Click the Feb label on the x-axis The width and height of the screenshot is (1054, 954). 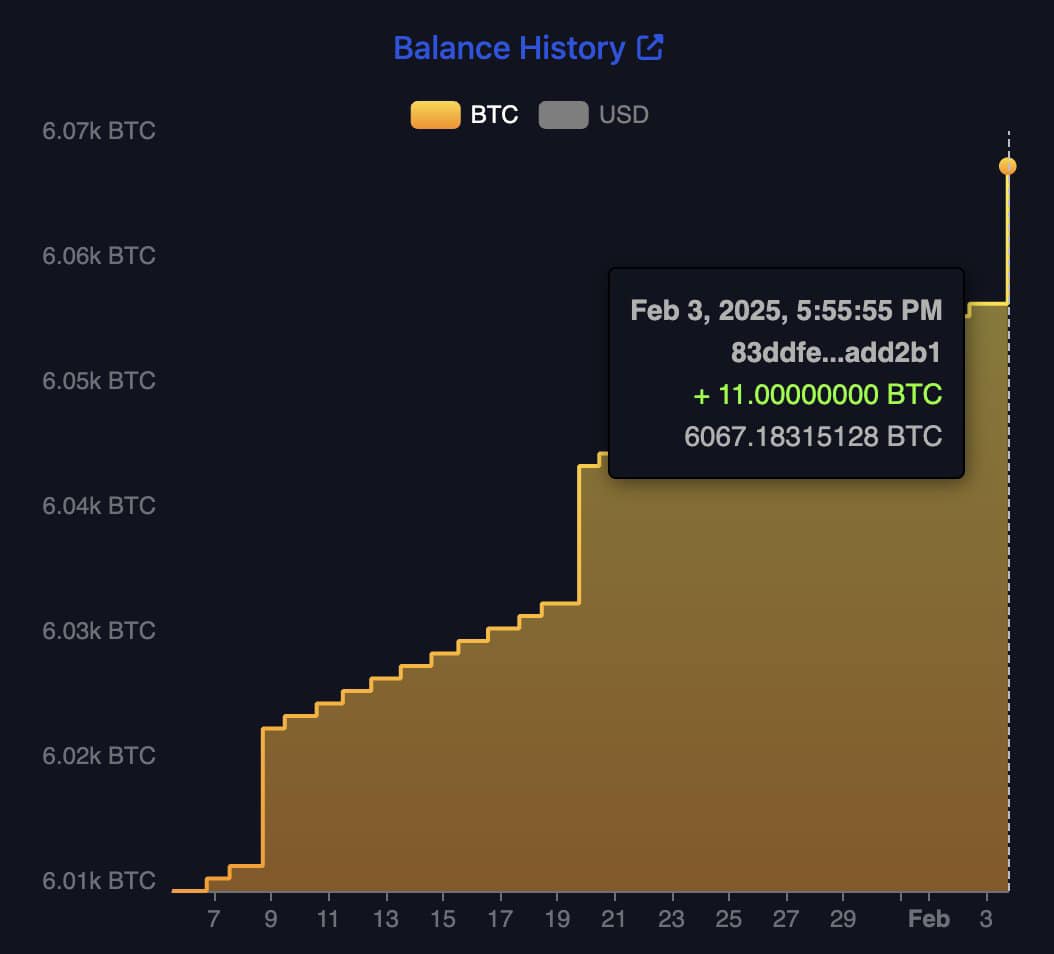pyautogui.click(x=928, y=919)
